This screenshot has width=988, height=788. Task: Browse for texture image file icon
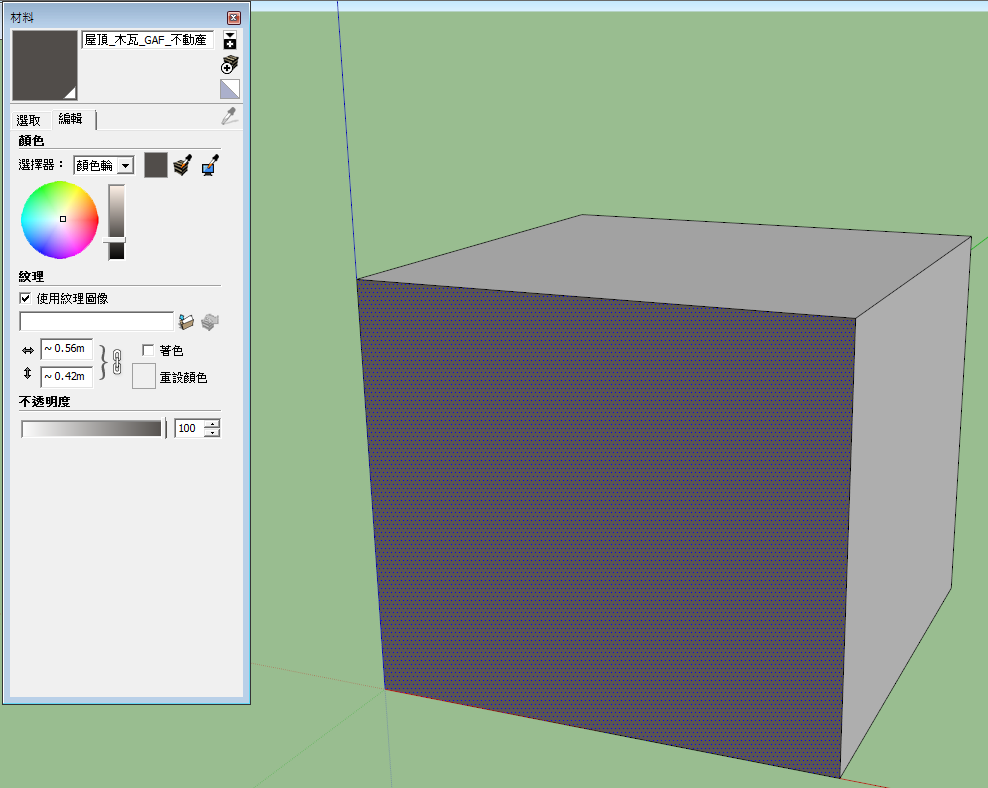(x=186, y=321)
